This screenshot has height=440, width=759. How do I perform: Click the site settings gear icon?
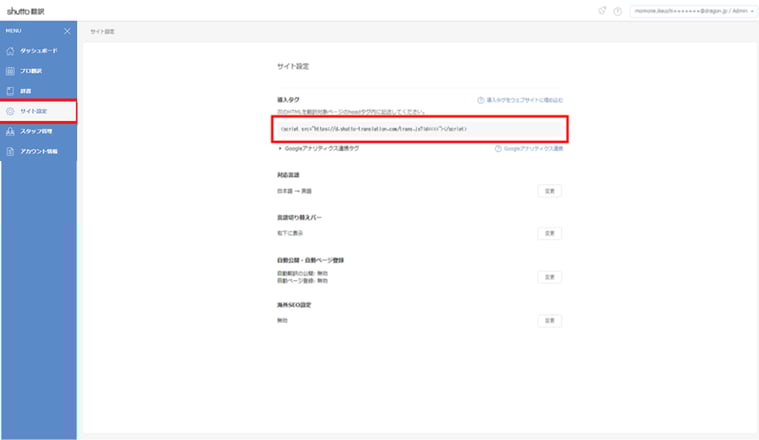click(10, 111)
